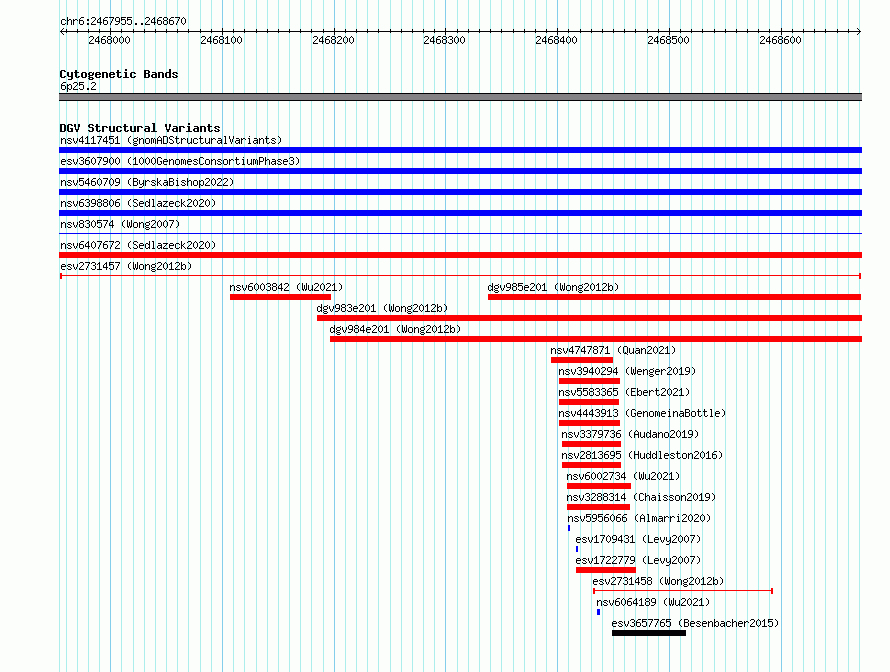Click the chr6:2467955..2468670 region label

(123, 21)
